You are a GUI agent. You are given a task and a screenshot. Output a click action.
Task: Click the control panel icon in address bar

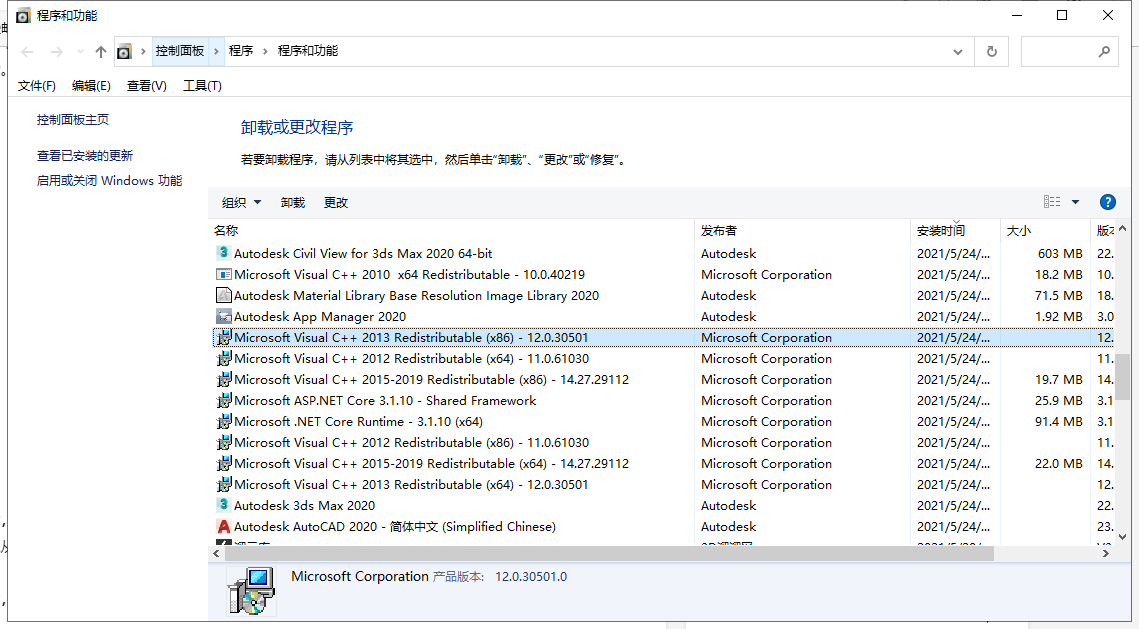[x=124, y=52]
